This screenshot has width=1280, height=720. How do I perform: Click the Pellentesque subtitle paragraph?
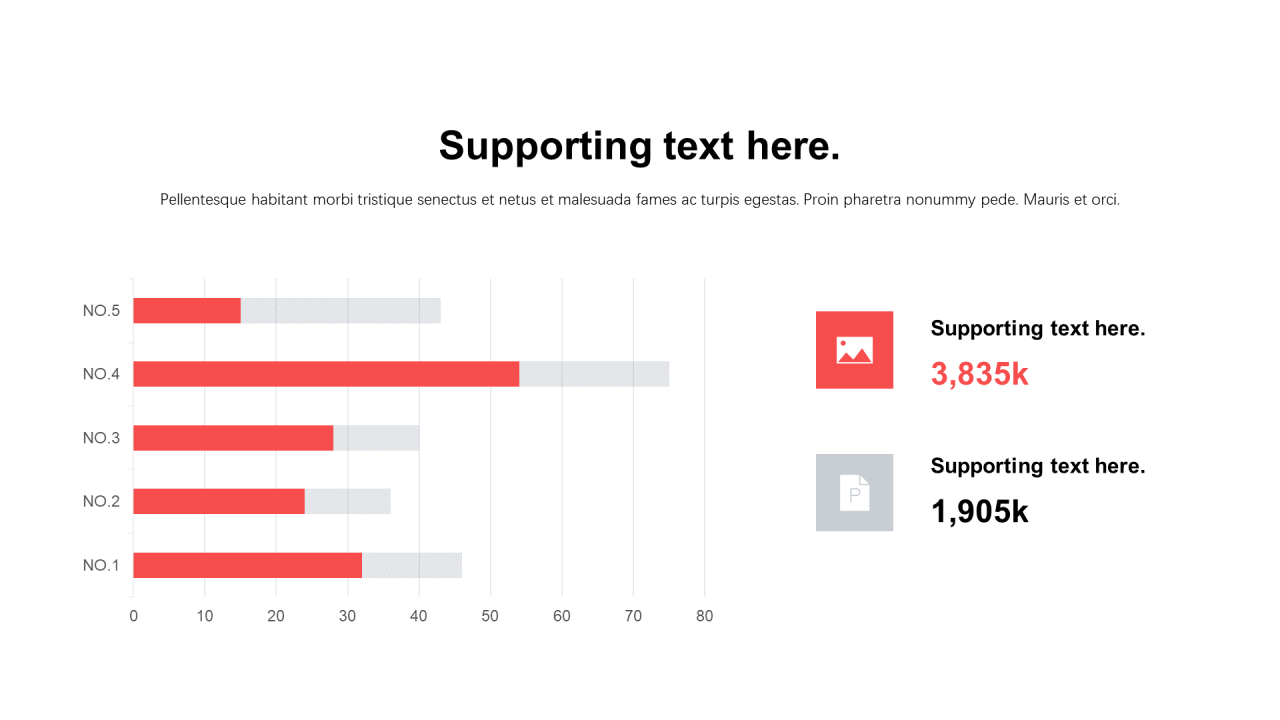tap(640, 200)
